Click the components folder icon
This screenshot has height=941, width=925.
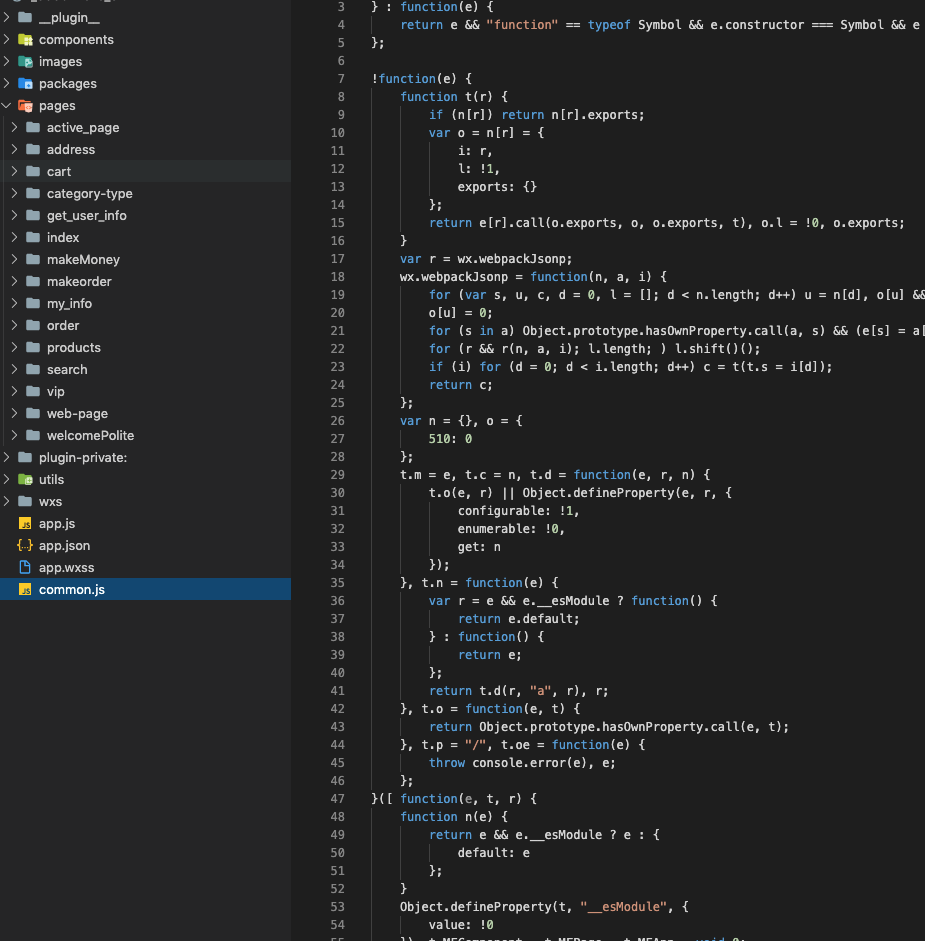click(25, 40)
